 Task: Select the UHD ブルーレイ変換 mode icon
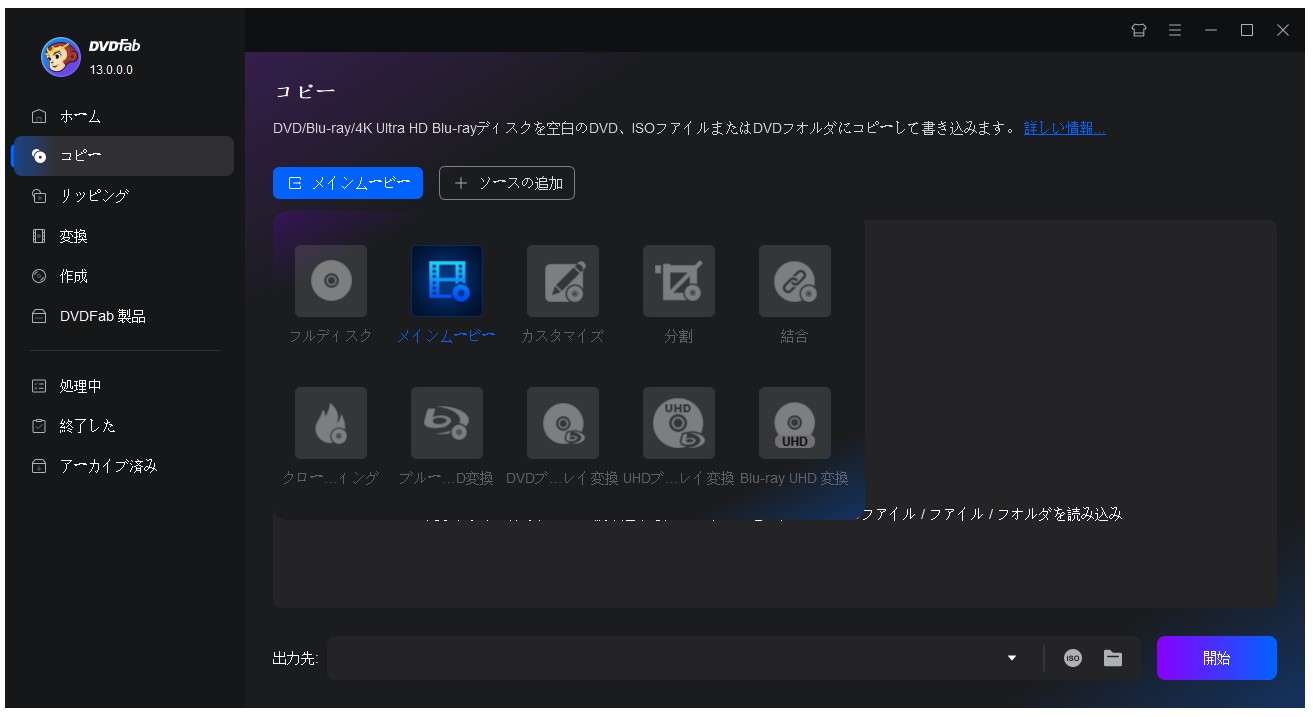pyautogui.click(x=679, y=423)
